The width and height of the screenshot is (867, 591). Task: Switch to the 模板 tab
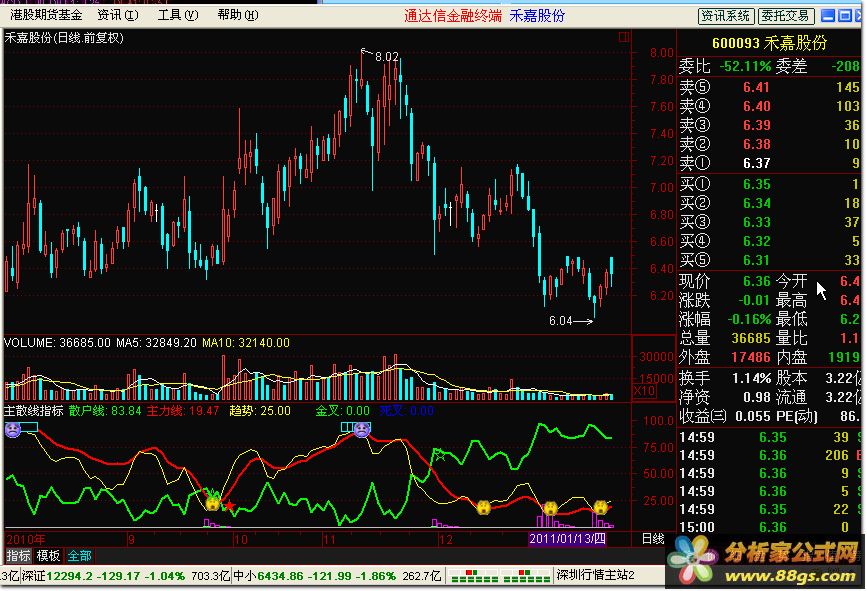pyautogui.click(x=48, y=556)
